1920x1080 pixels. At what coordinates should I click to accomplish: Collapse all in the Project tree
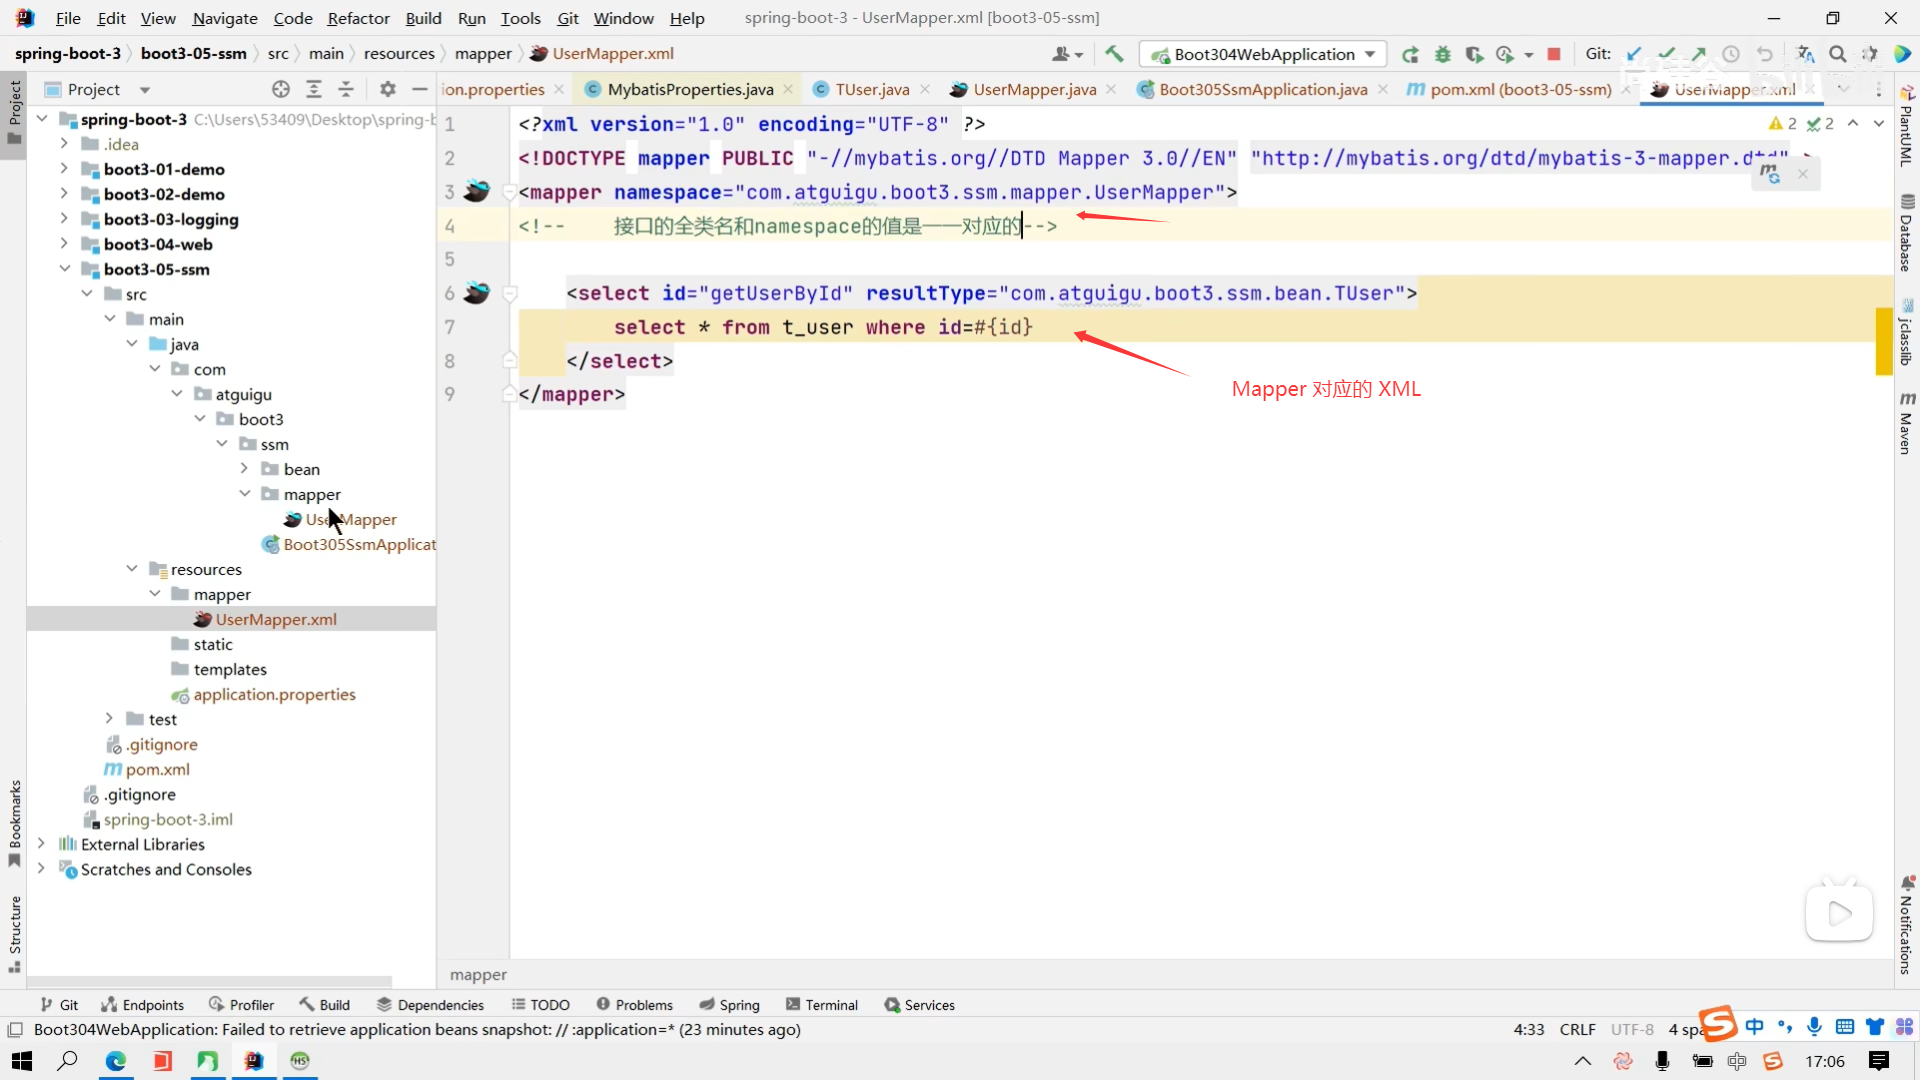pos(346,89)
